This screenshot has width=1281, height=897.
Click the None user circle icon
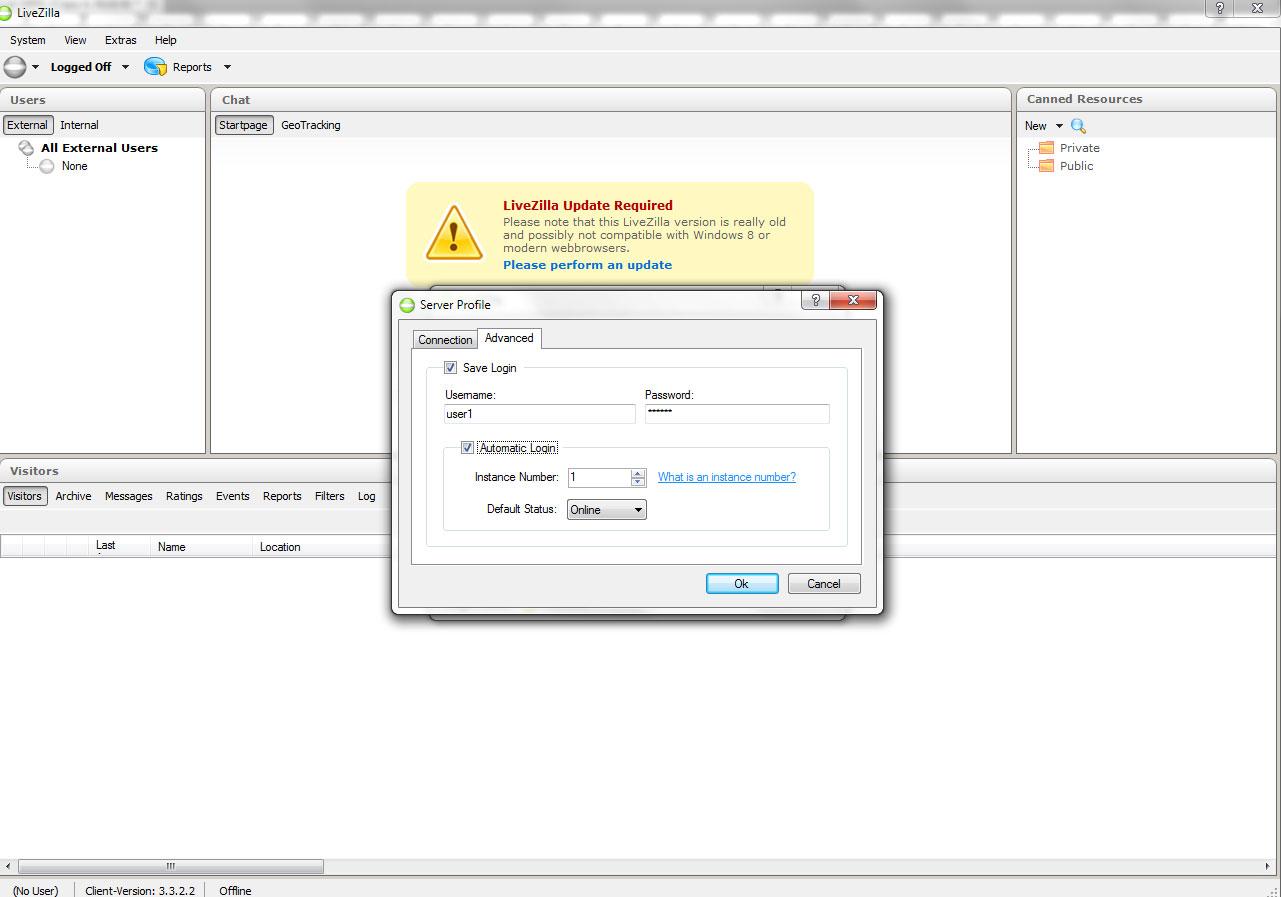click(47, 166)
